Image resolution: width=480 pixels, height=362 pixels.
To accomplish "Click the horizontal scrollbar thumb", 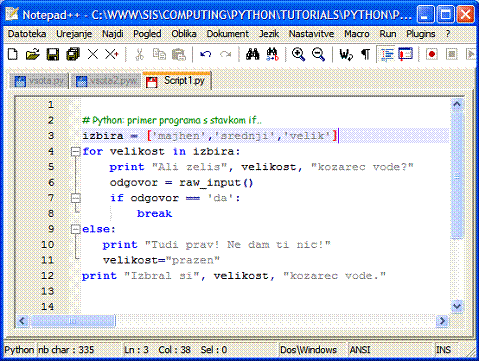I will click(72, 321).
